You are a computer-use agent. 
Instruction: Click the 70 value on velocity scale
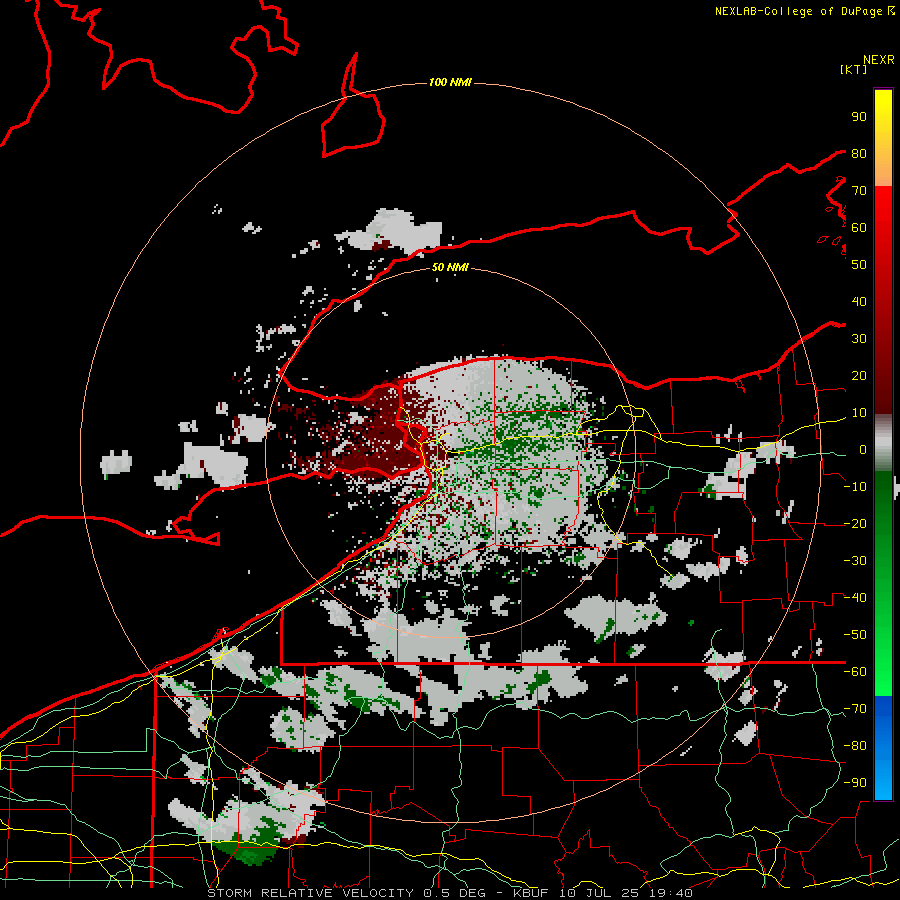point(859,191)
